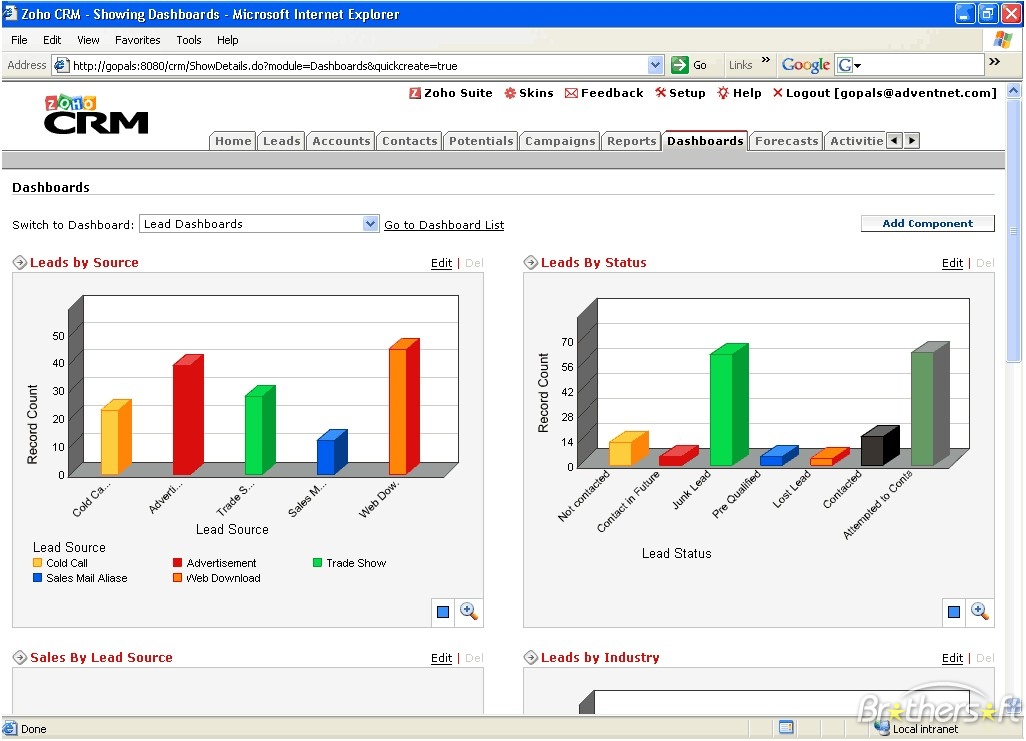Switch to the Accounts tab
Image resolution: width=1026 pixels, height=741 pixels.
coord(341,141)
